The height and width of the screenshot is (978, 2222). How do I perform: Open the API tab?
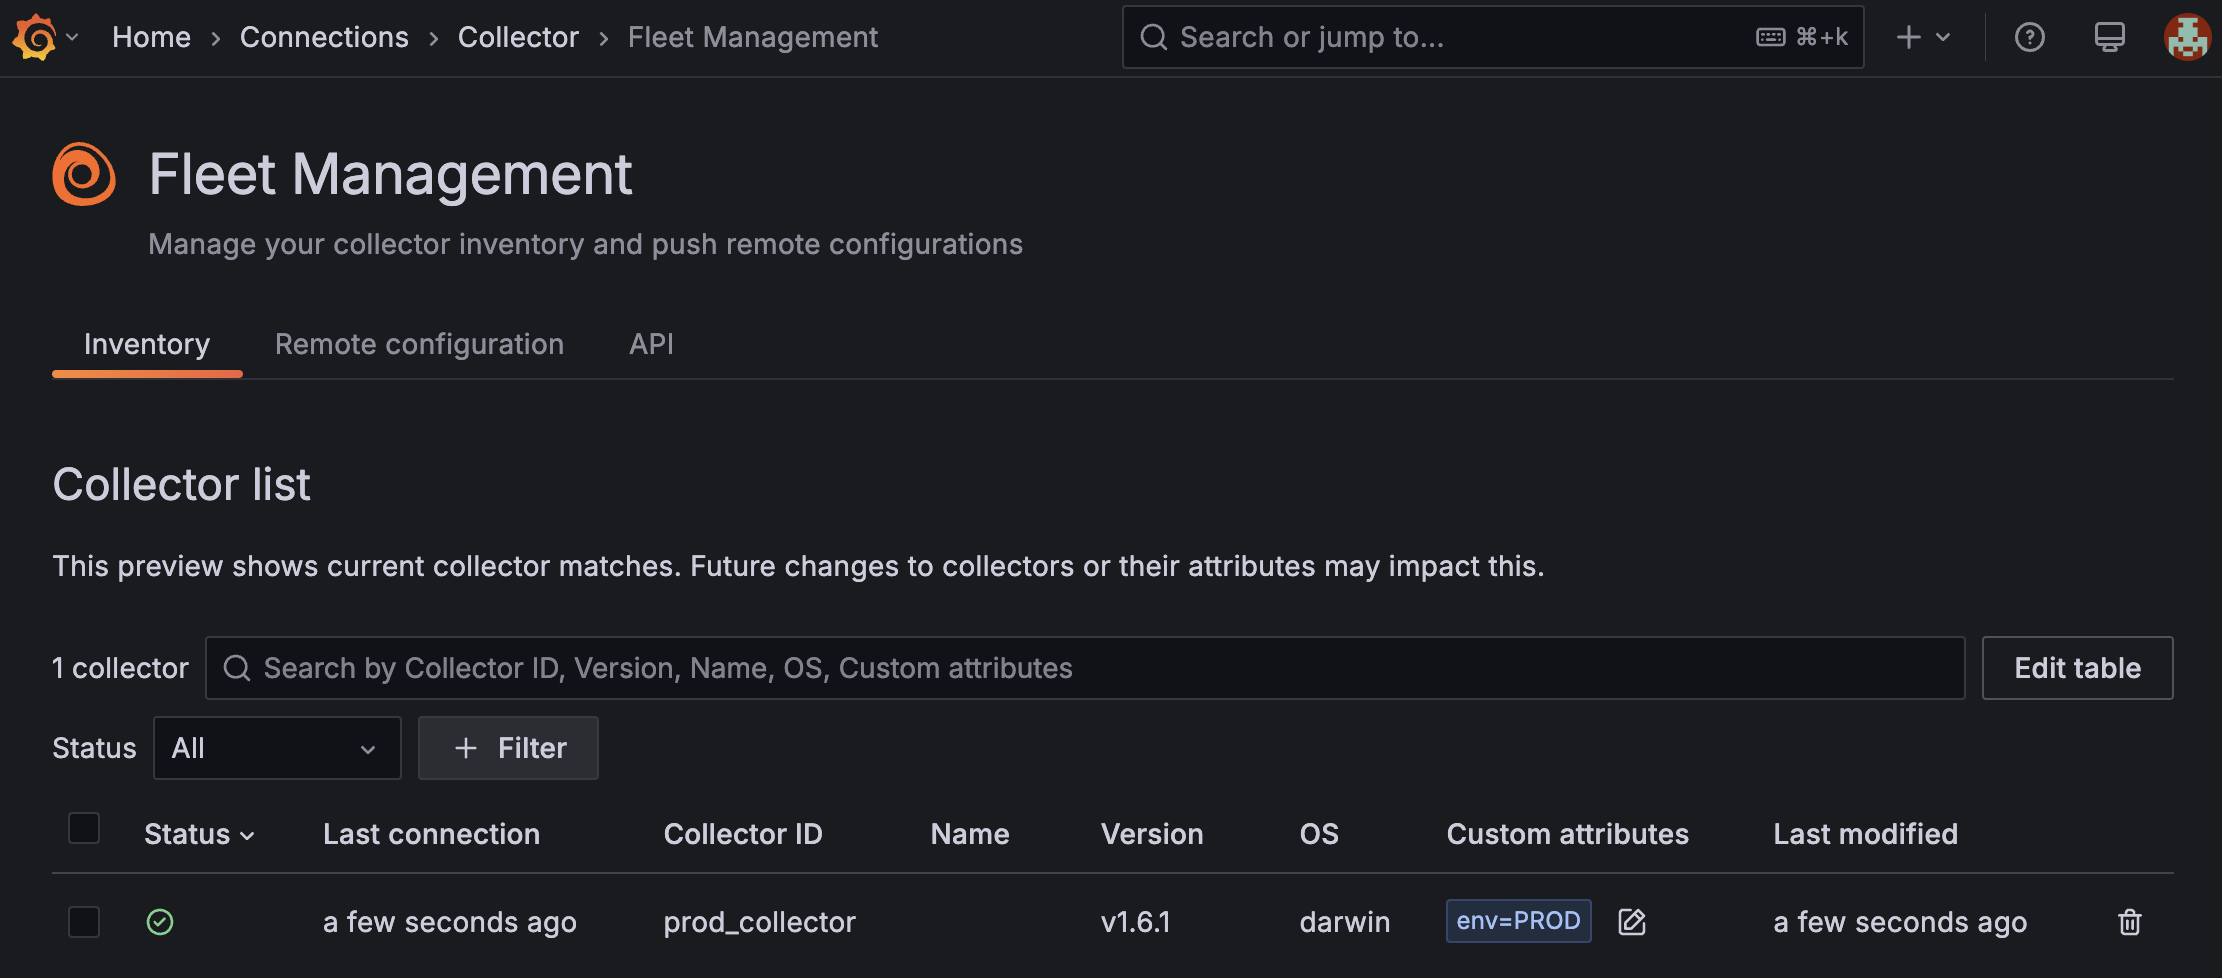[651, 344]
